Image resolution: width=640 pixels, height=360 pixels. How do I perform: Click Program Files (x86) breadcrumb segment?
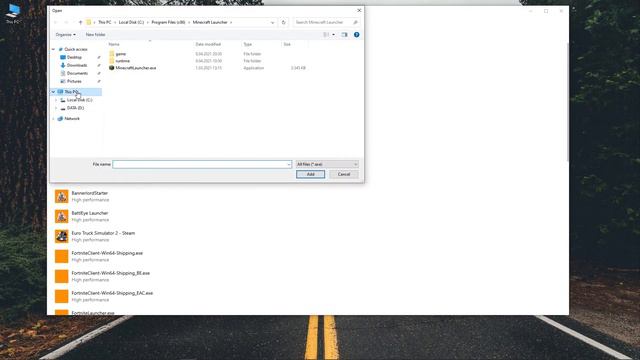click(168, 22)
